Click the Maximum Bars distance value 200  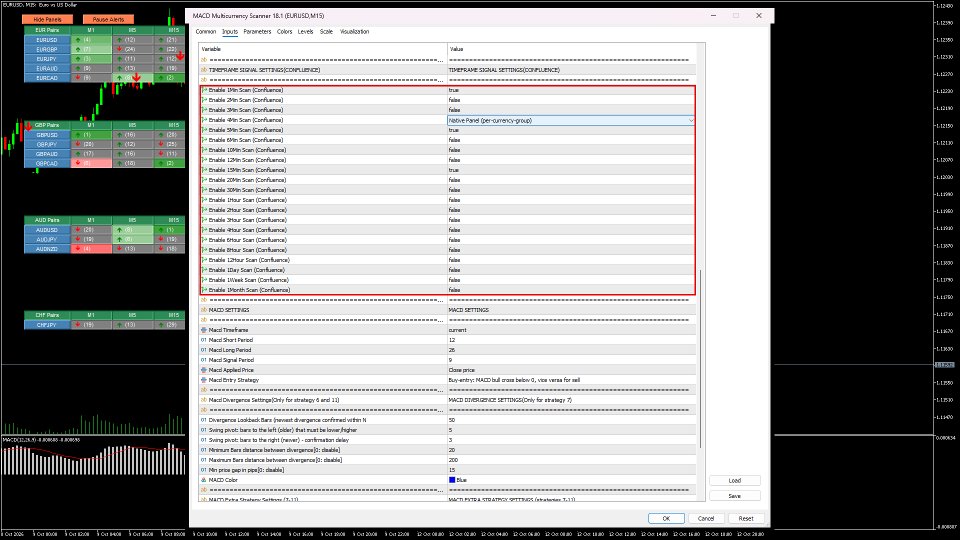pyautogui.click(x=453, y=460)
